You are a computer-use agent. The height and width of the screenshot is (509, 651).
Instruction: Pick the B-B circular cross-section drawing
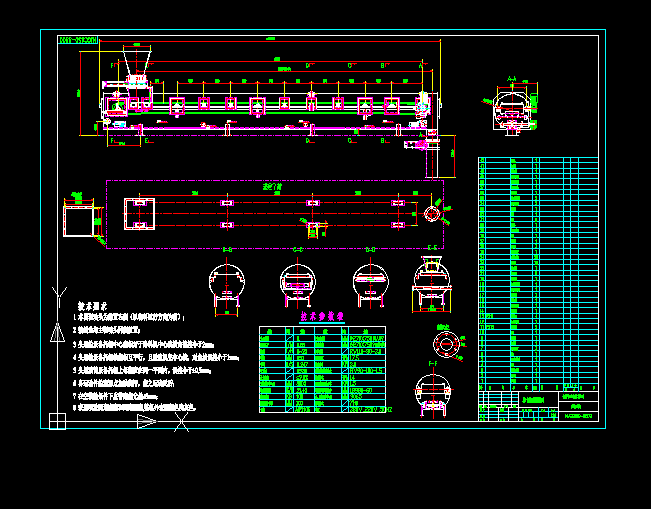click(227, 287)
